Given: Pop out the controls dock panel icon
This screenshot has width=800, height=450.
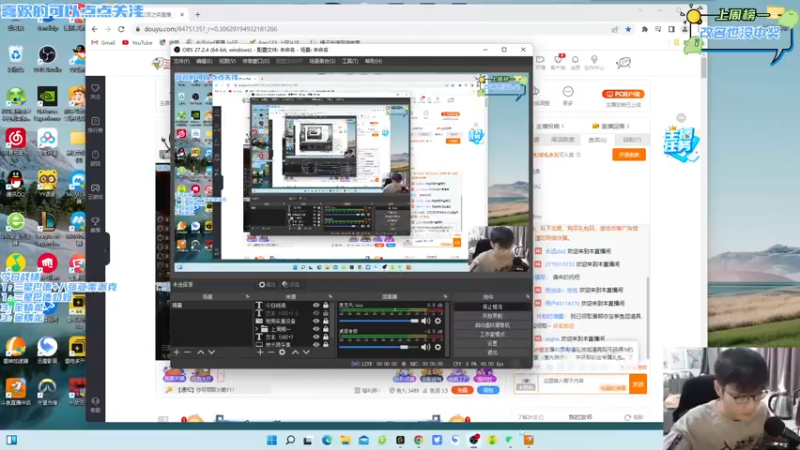Looking at the screenshot, I should tap(527, 296).
